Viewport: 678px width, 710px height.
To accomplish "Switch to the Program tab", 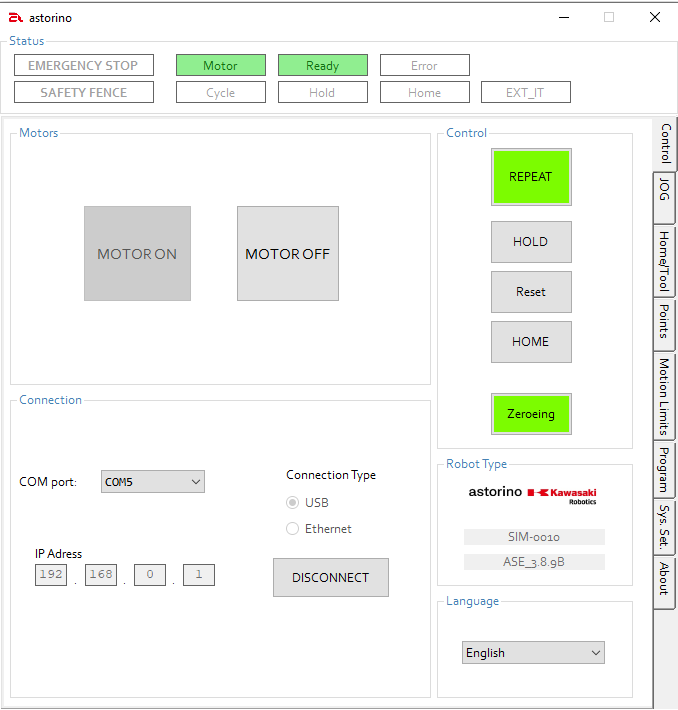I will click(664, 470).
